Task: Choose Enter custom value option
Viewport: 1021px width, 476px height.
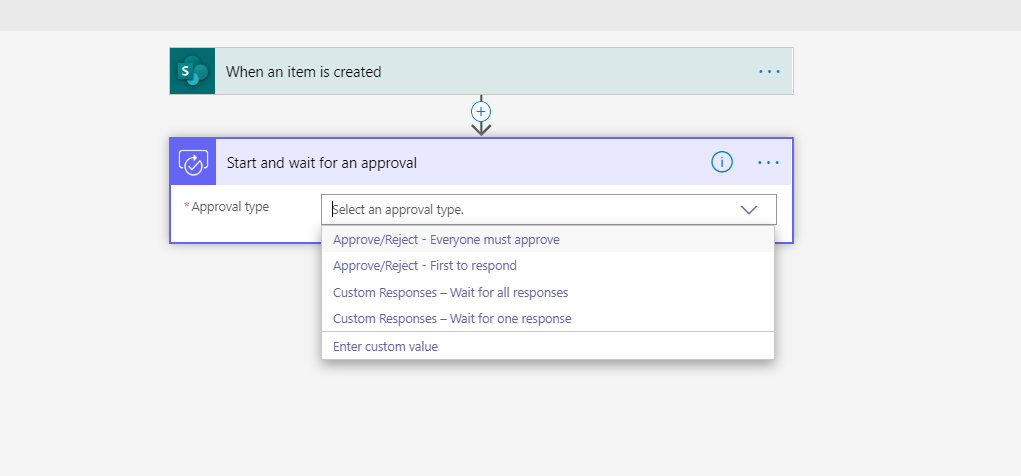Action: coord(385,347)
